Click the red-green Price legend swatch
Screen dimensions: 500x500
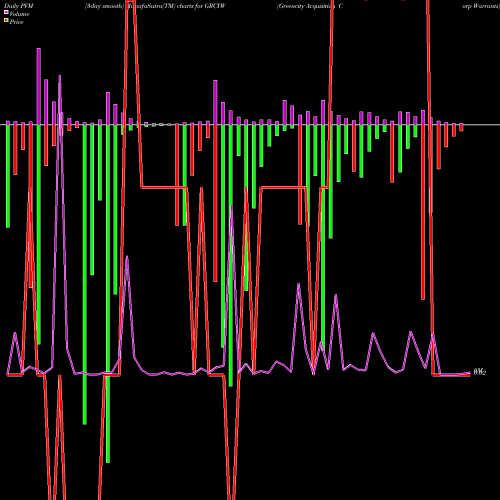coord(6,21)
